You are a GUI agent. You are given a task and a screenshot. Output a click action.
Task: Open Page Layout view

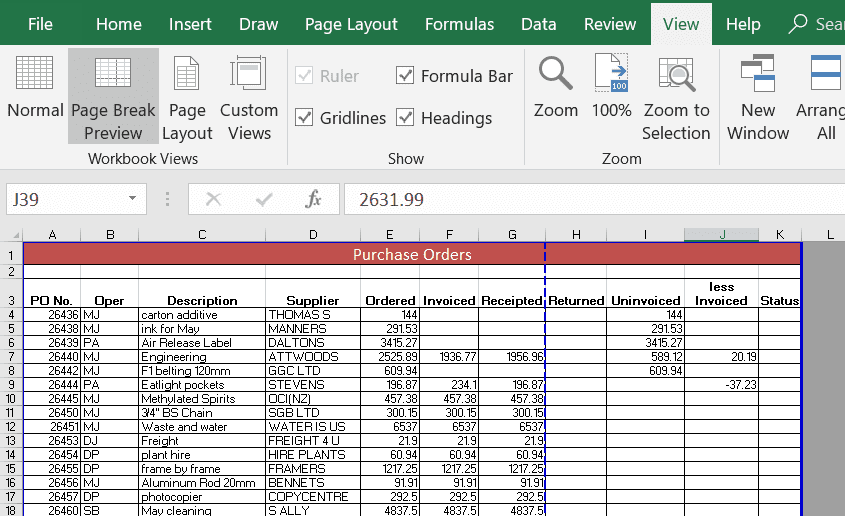(x=187, y=99)
